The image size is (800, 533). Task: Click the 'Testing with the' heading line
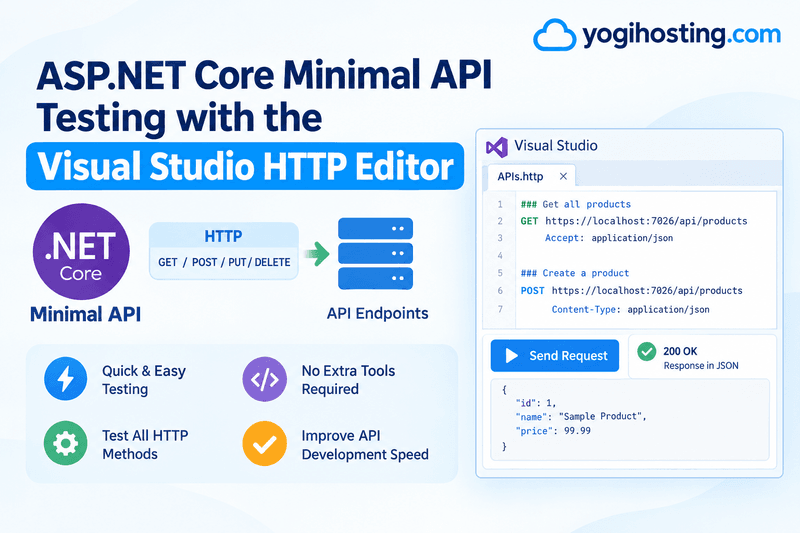point(179,119)
